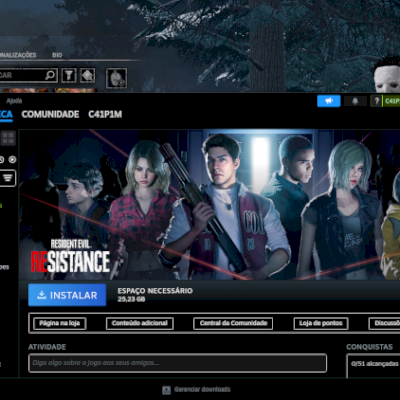Click the character portrait icon button
This screenshot has height=400, width=400.
point(116,78)
